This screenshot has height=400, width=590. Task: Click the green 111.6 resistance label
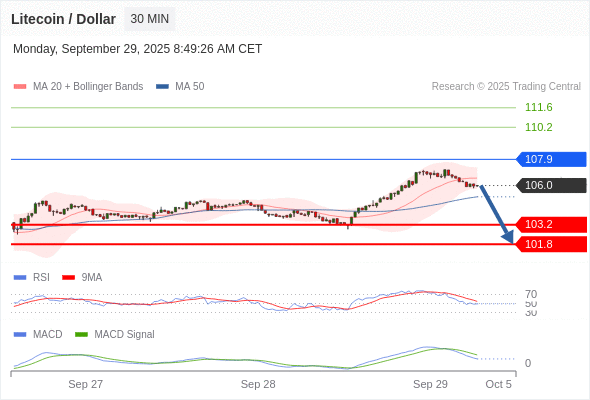(x=538, y=107)
